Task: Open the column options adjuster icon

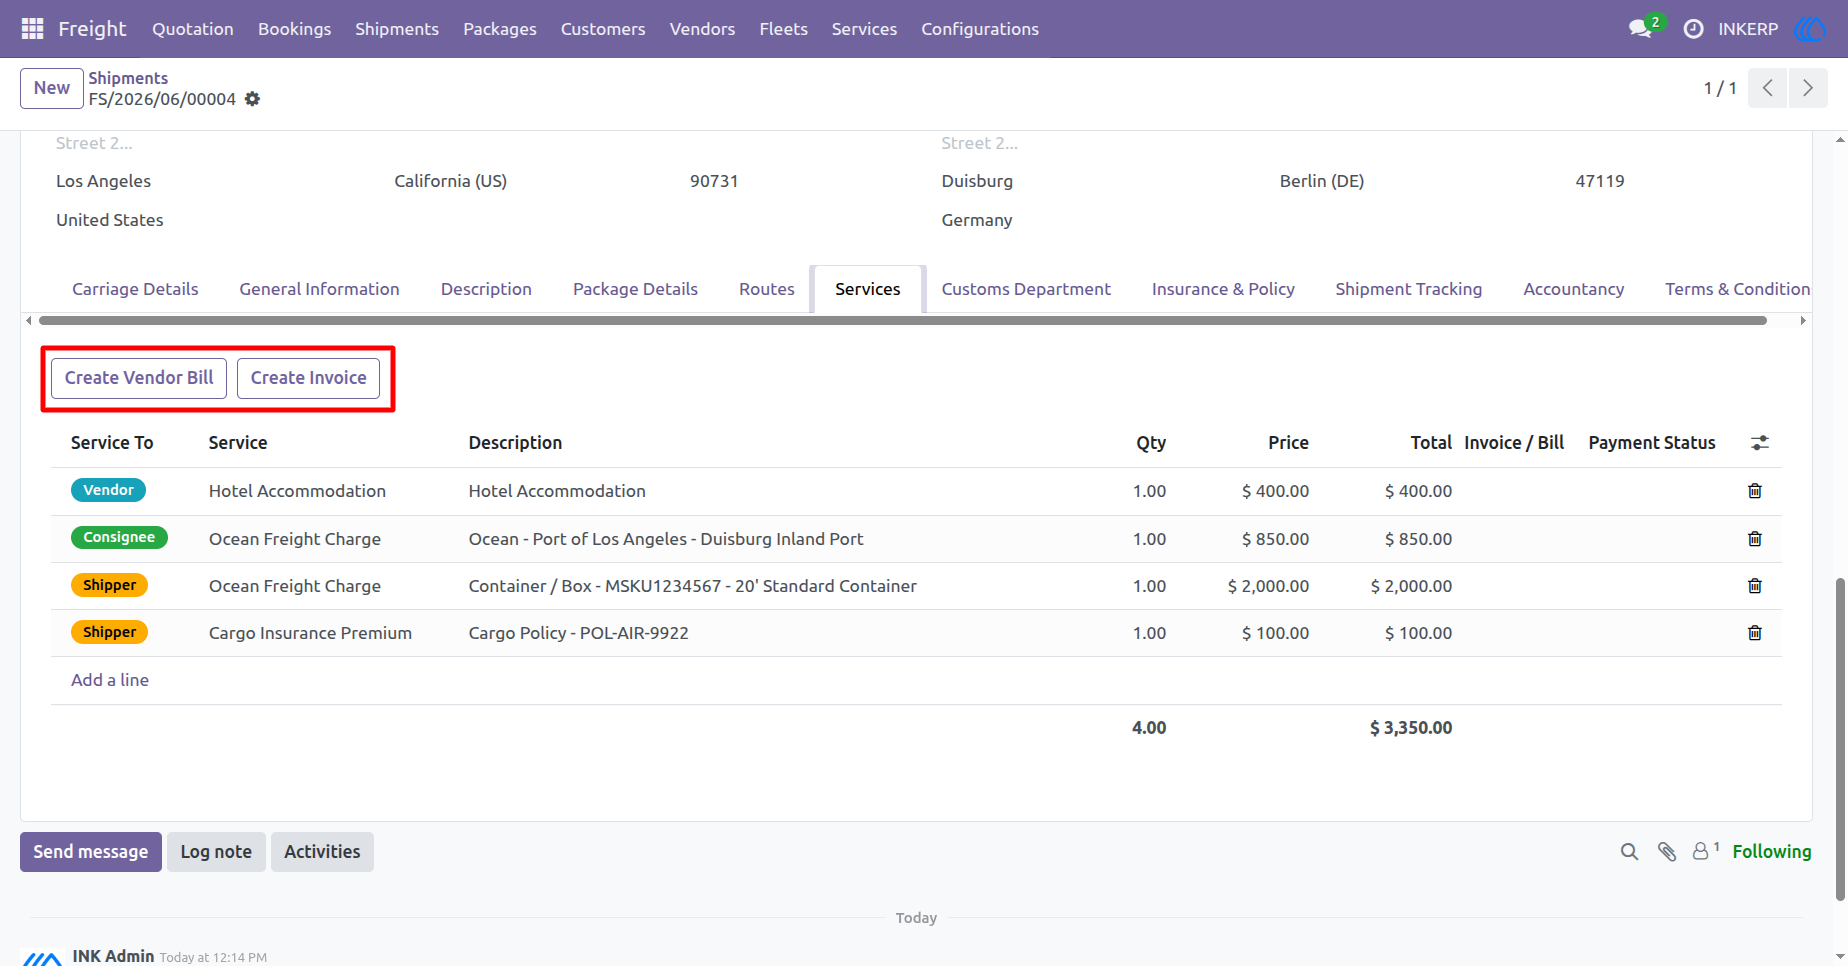Action: (x=1760, y=443)
